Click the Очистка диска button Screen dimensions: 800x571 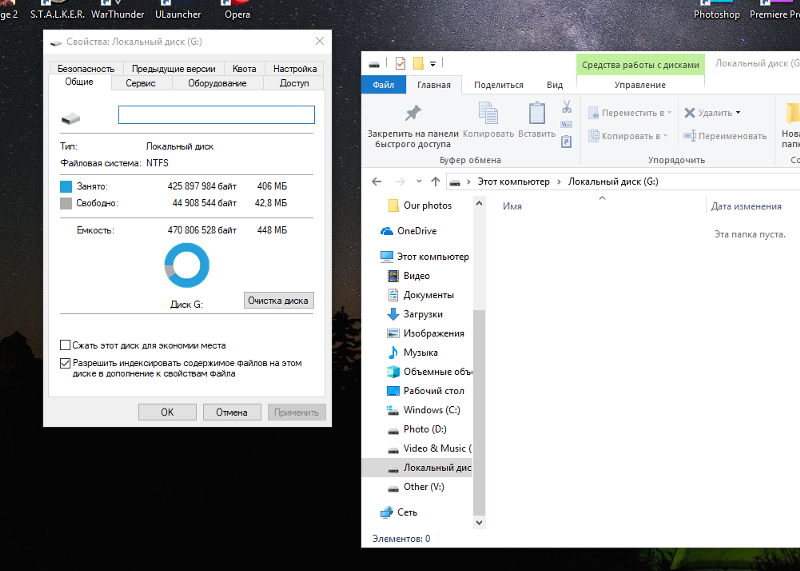pyautogui.click(x=279, y=301)
